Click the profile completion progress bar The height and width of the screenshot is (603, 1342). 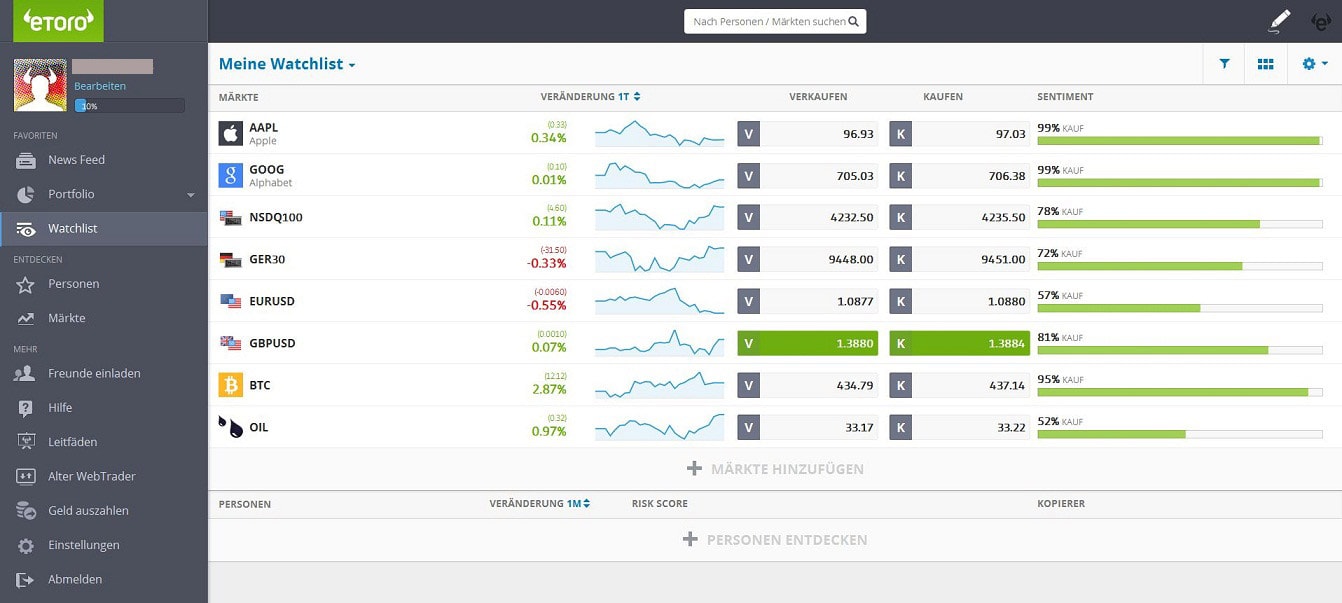point(129,105)
